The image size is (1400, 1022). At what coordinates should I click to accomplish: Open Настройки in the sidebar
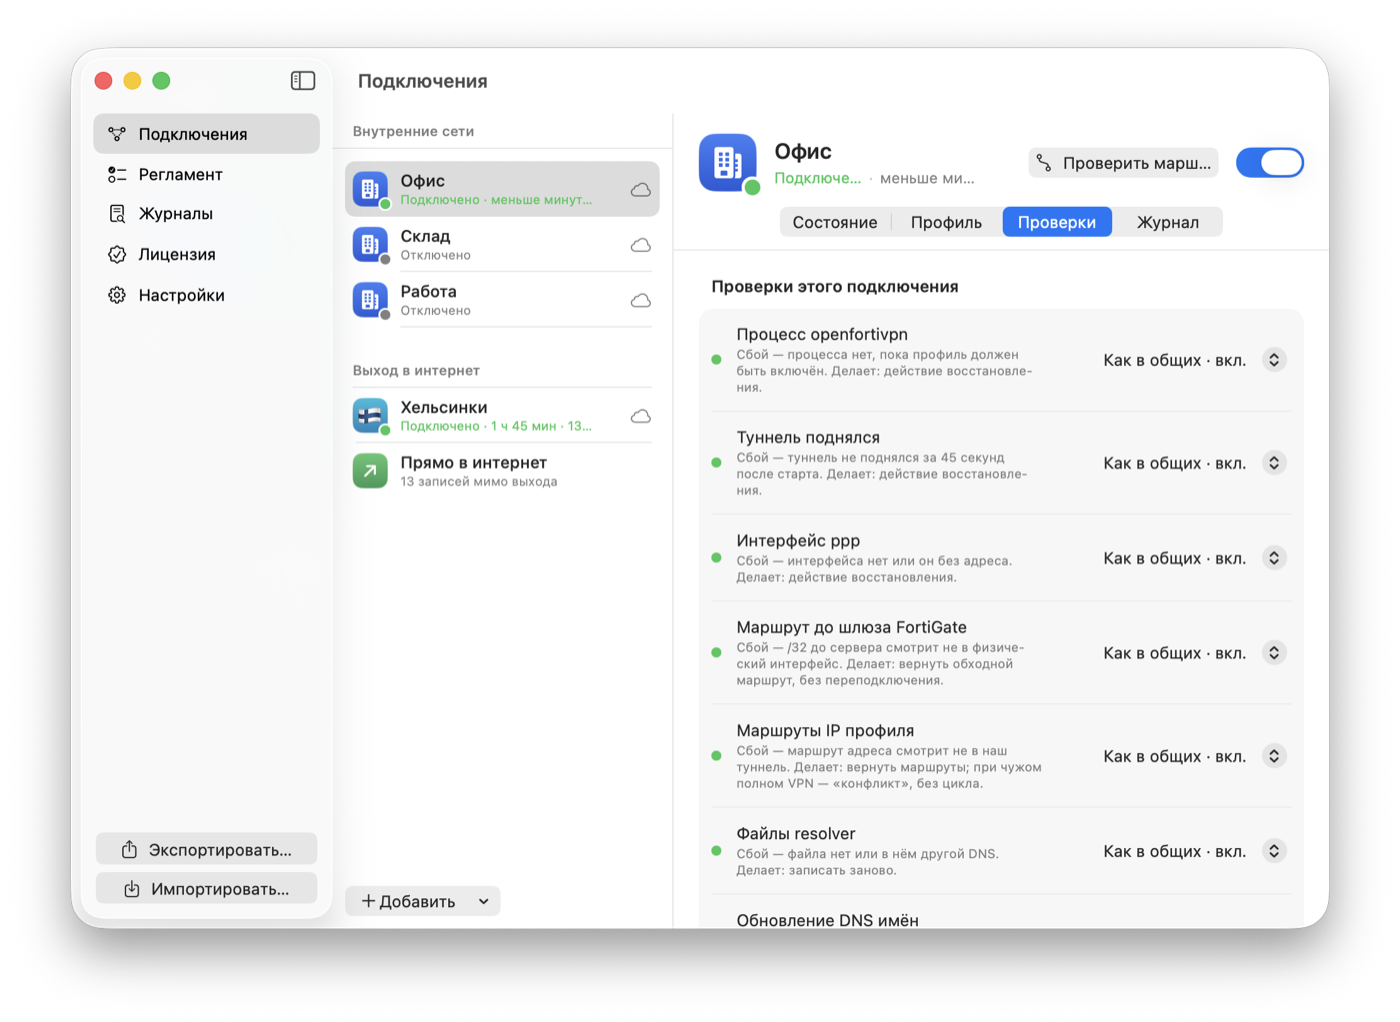click(207, 295)
